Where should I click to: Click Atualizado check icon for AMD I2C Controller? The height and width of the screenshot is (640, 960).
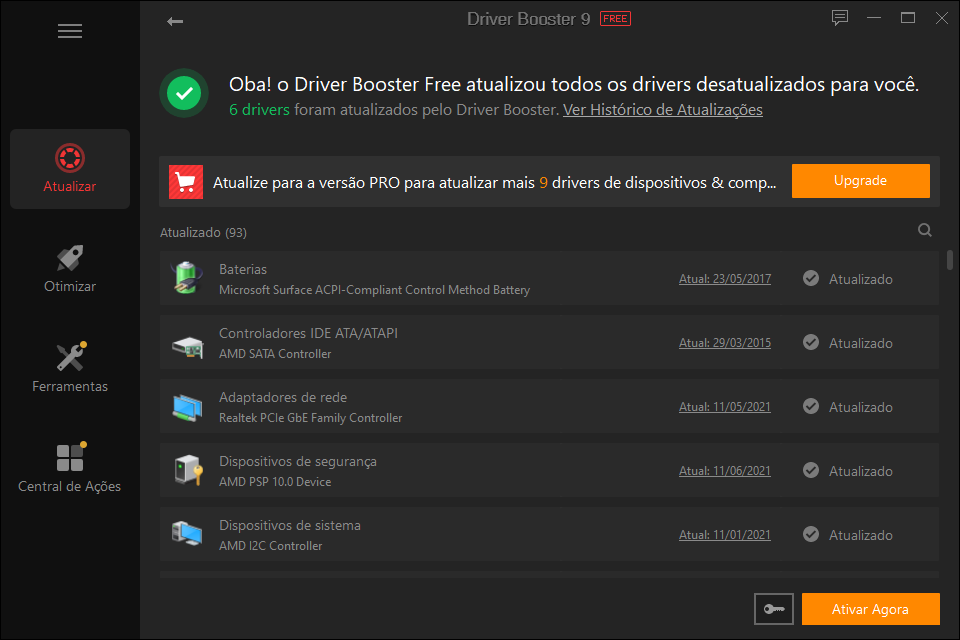[811, 535]
